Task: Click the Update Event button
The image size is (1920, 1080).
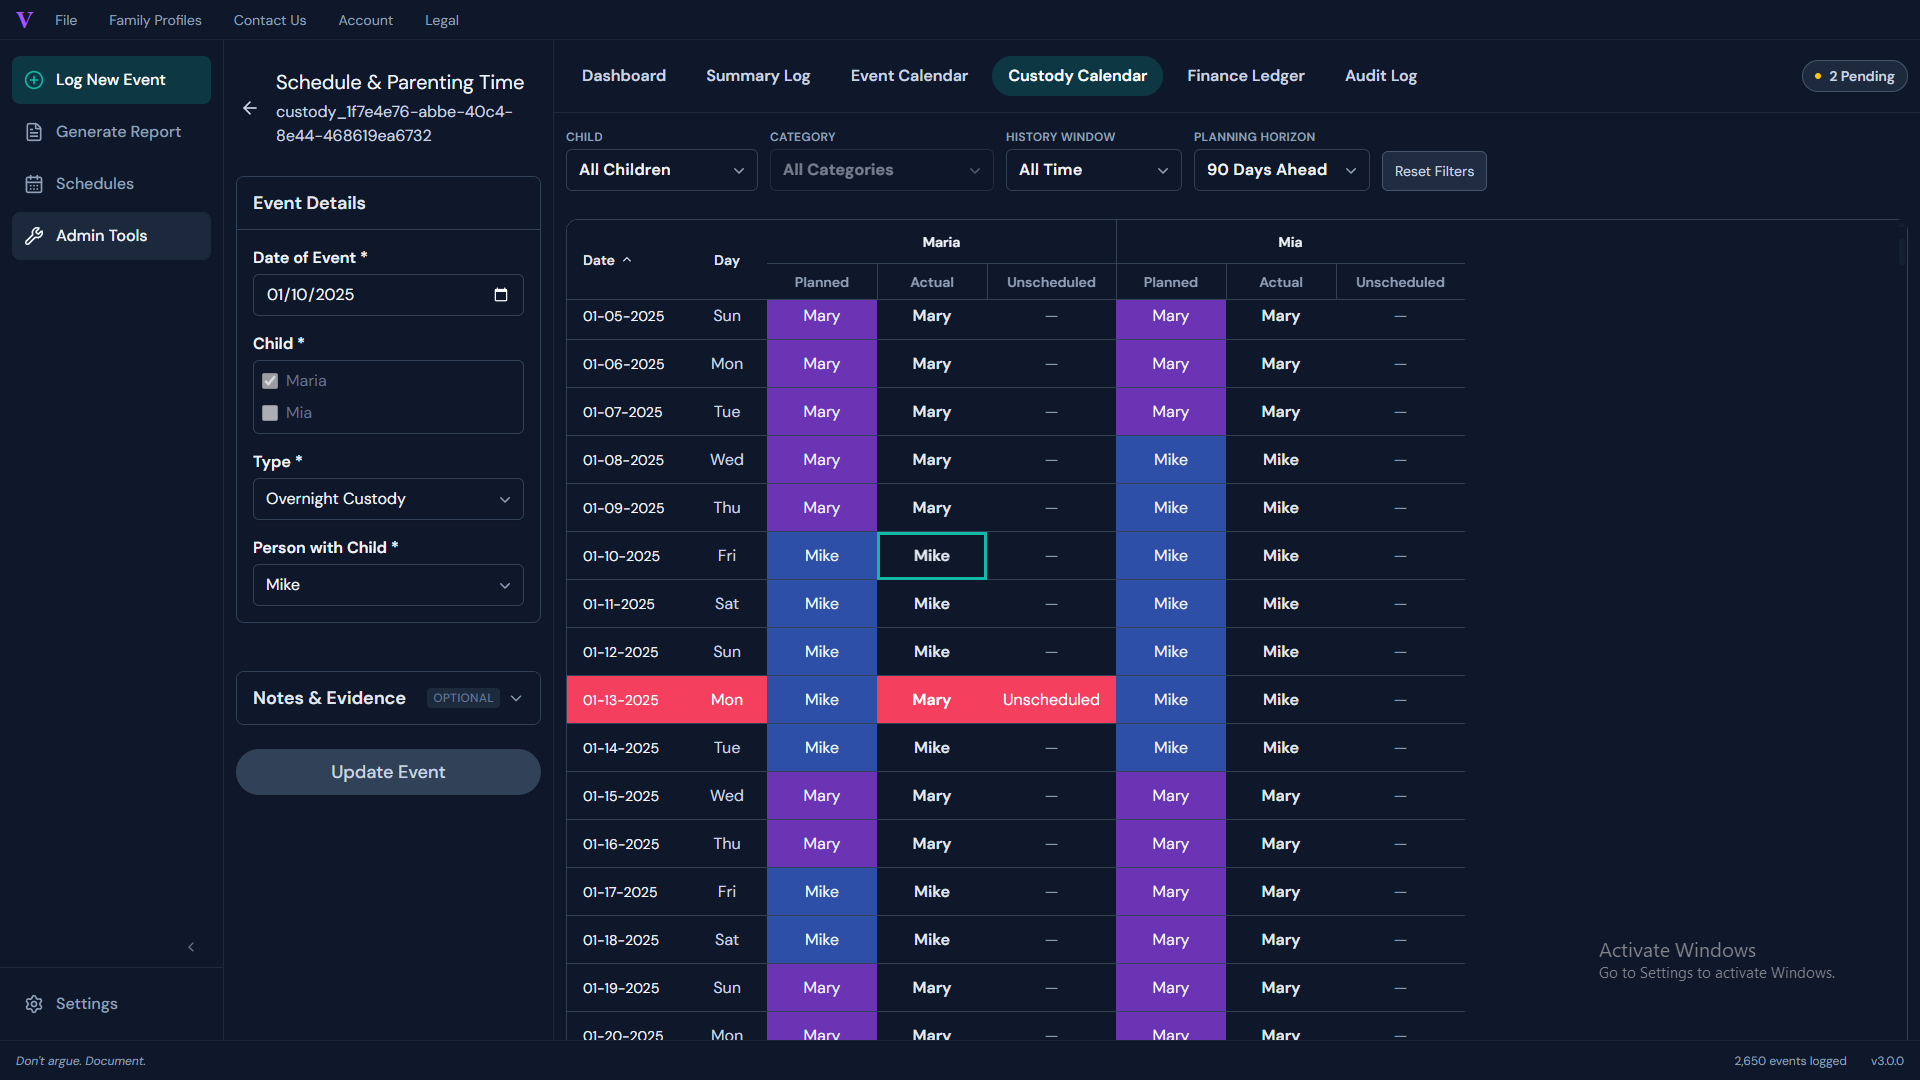Action: [x=388, y=772]
